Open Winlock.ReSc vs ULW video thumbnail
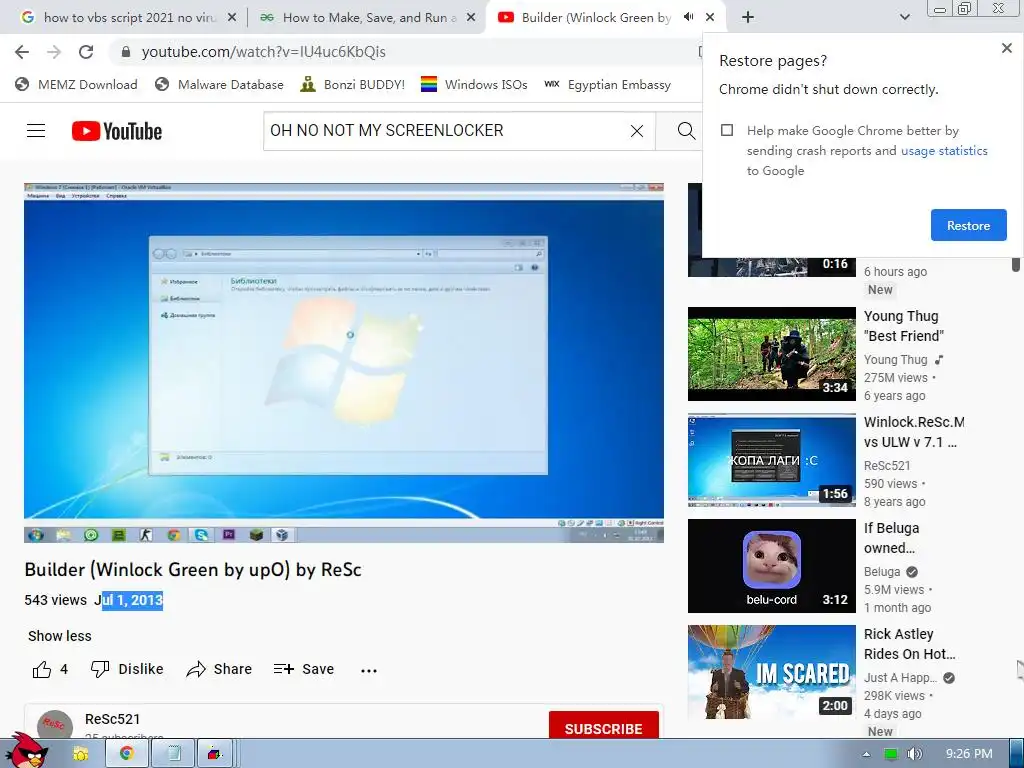This screenshot has width=1024, height=768. click(x=771, y=460)
